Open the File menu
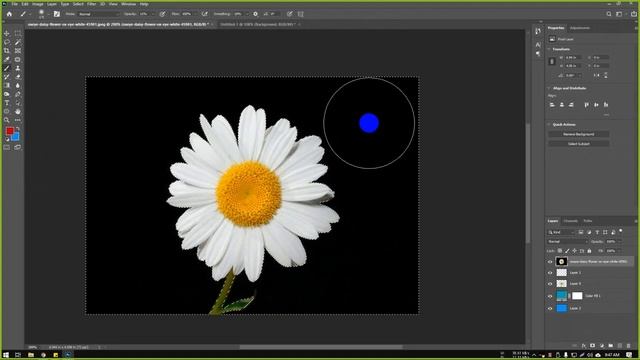This screenshot has width=640, height=360. point(14,4)
